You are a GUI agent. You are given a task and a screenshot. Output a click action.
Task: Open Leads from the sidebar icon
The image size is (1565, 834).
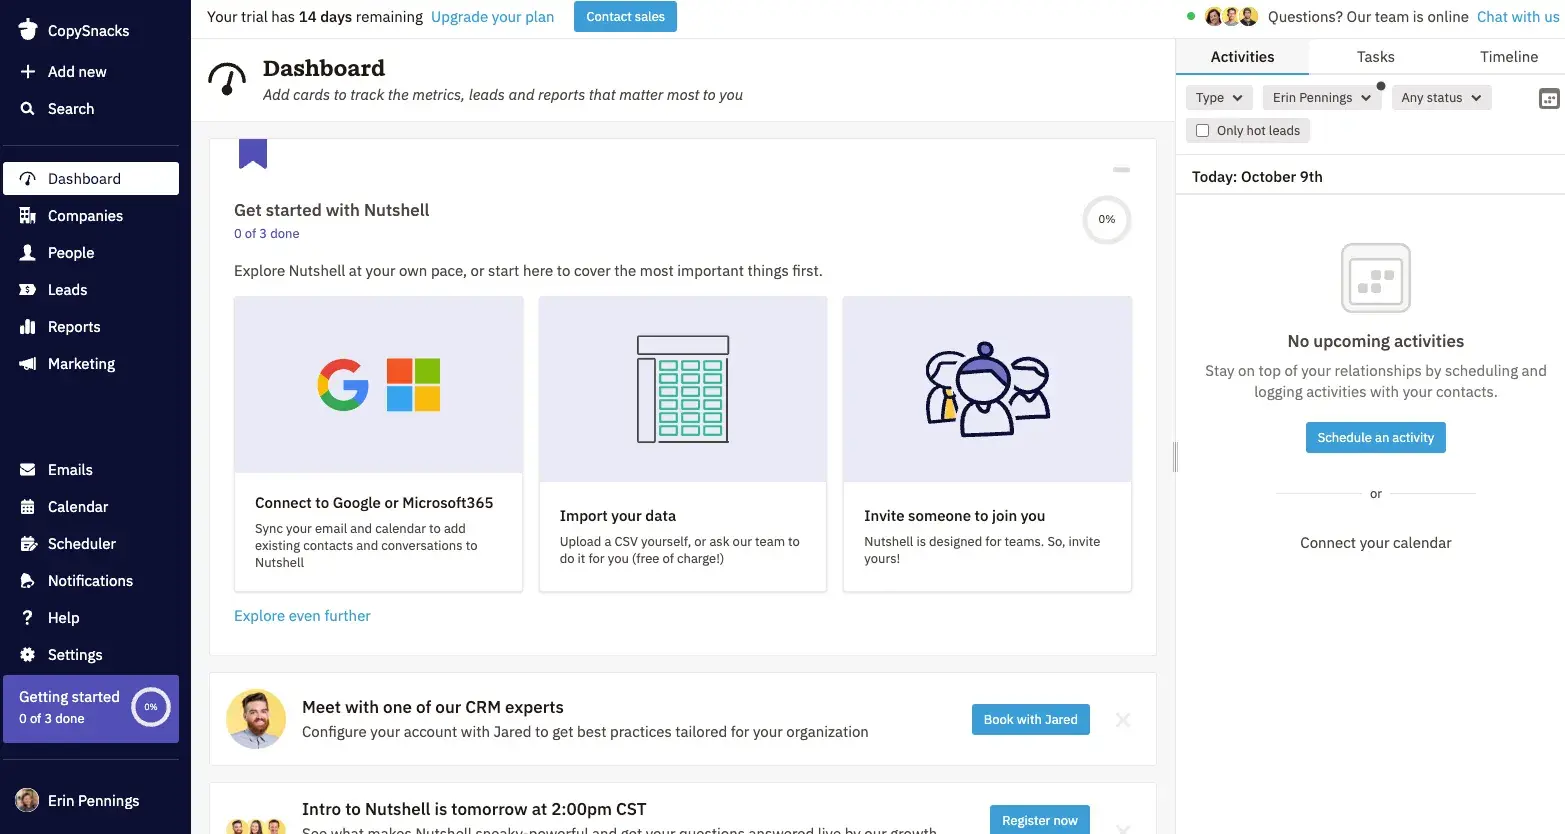coord(28,290)
